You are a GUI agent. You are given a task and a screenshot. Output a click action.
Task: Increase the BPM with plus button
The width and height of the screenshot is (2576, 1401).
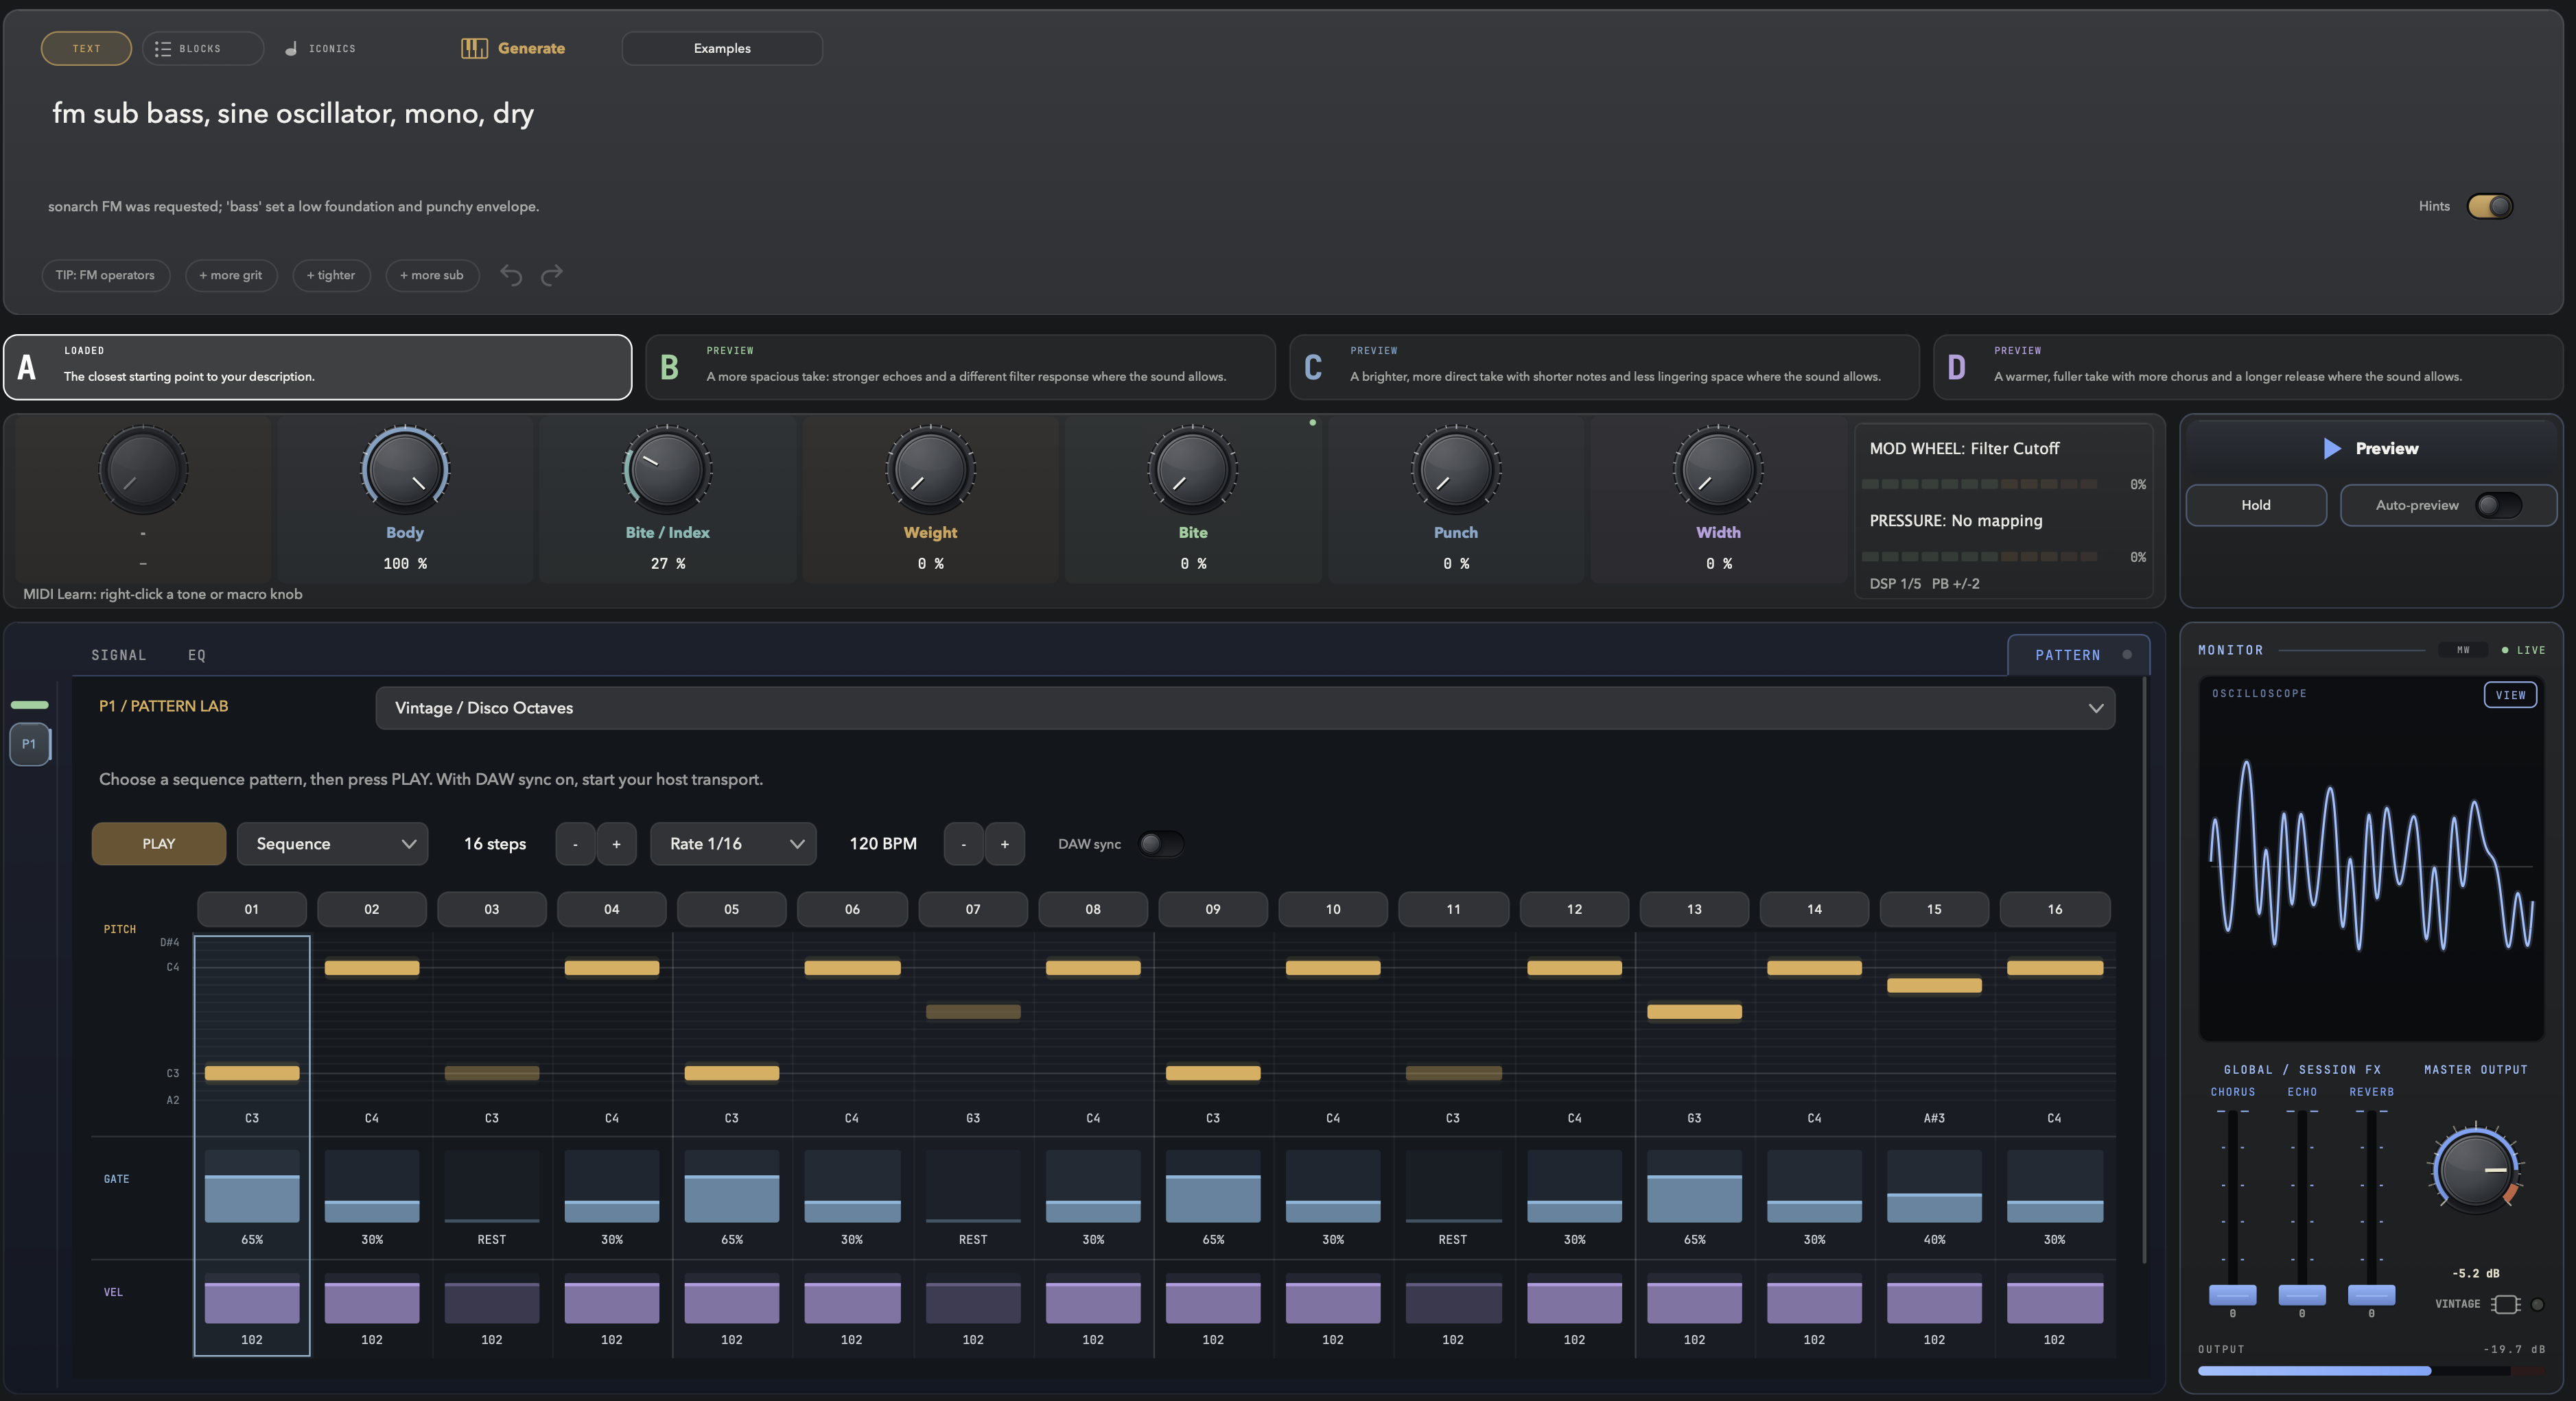(x=1004, y=844)
